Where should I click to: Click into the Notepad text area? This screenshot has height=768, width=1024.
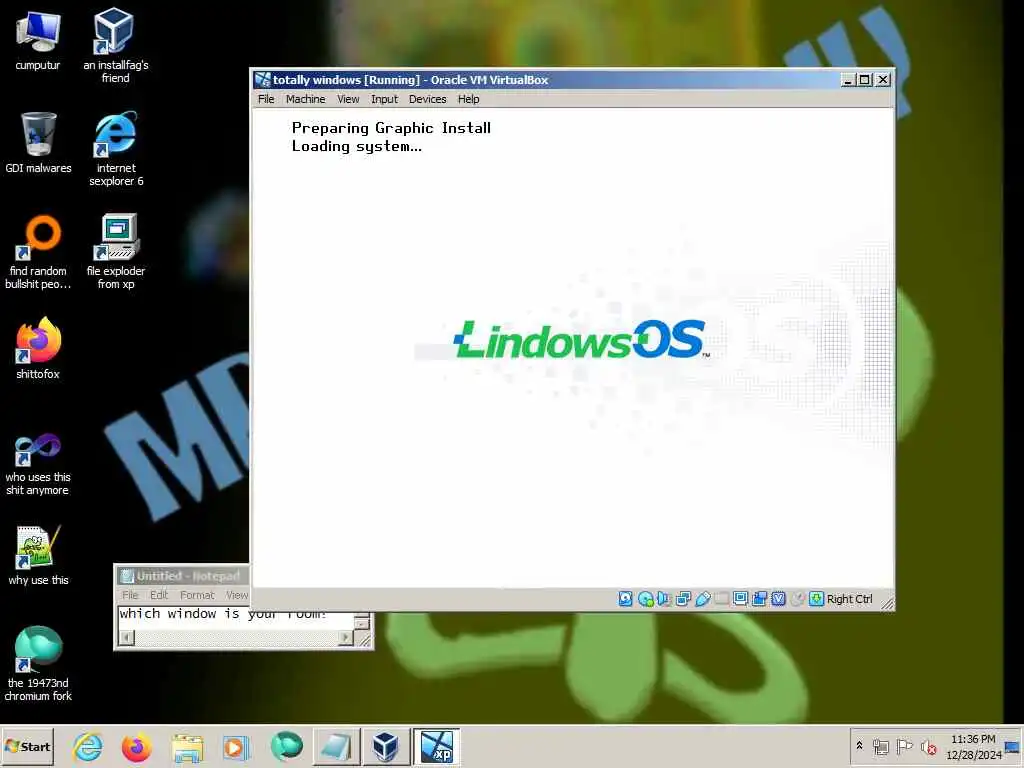(x=235, y=618)
